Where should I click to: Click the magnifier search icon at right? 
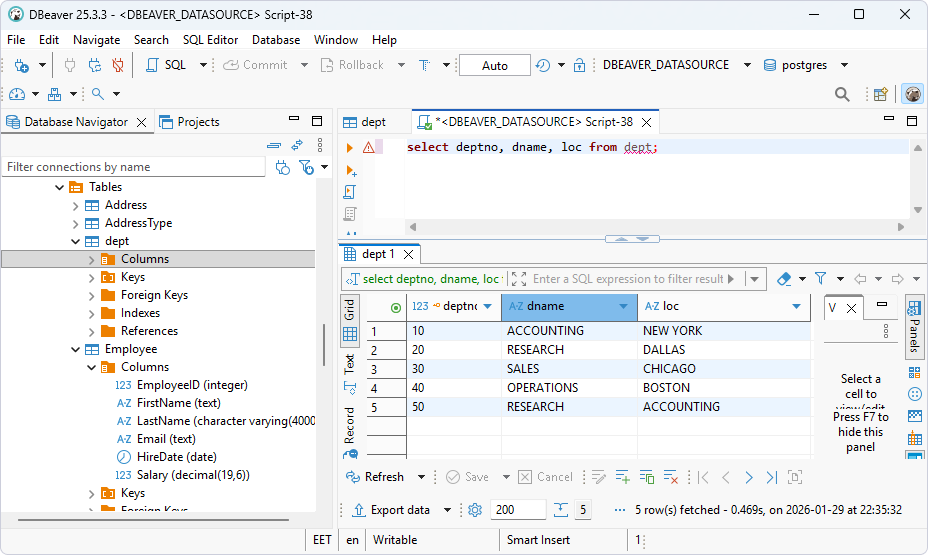click(842, 94)
